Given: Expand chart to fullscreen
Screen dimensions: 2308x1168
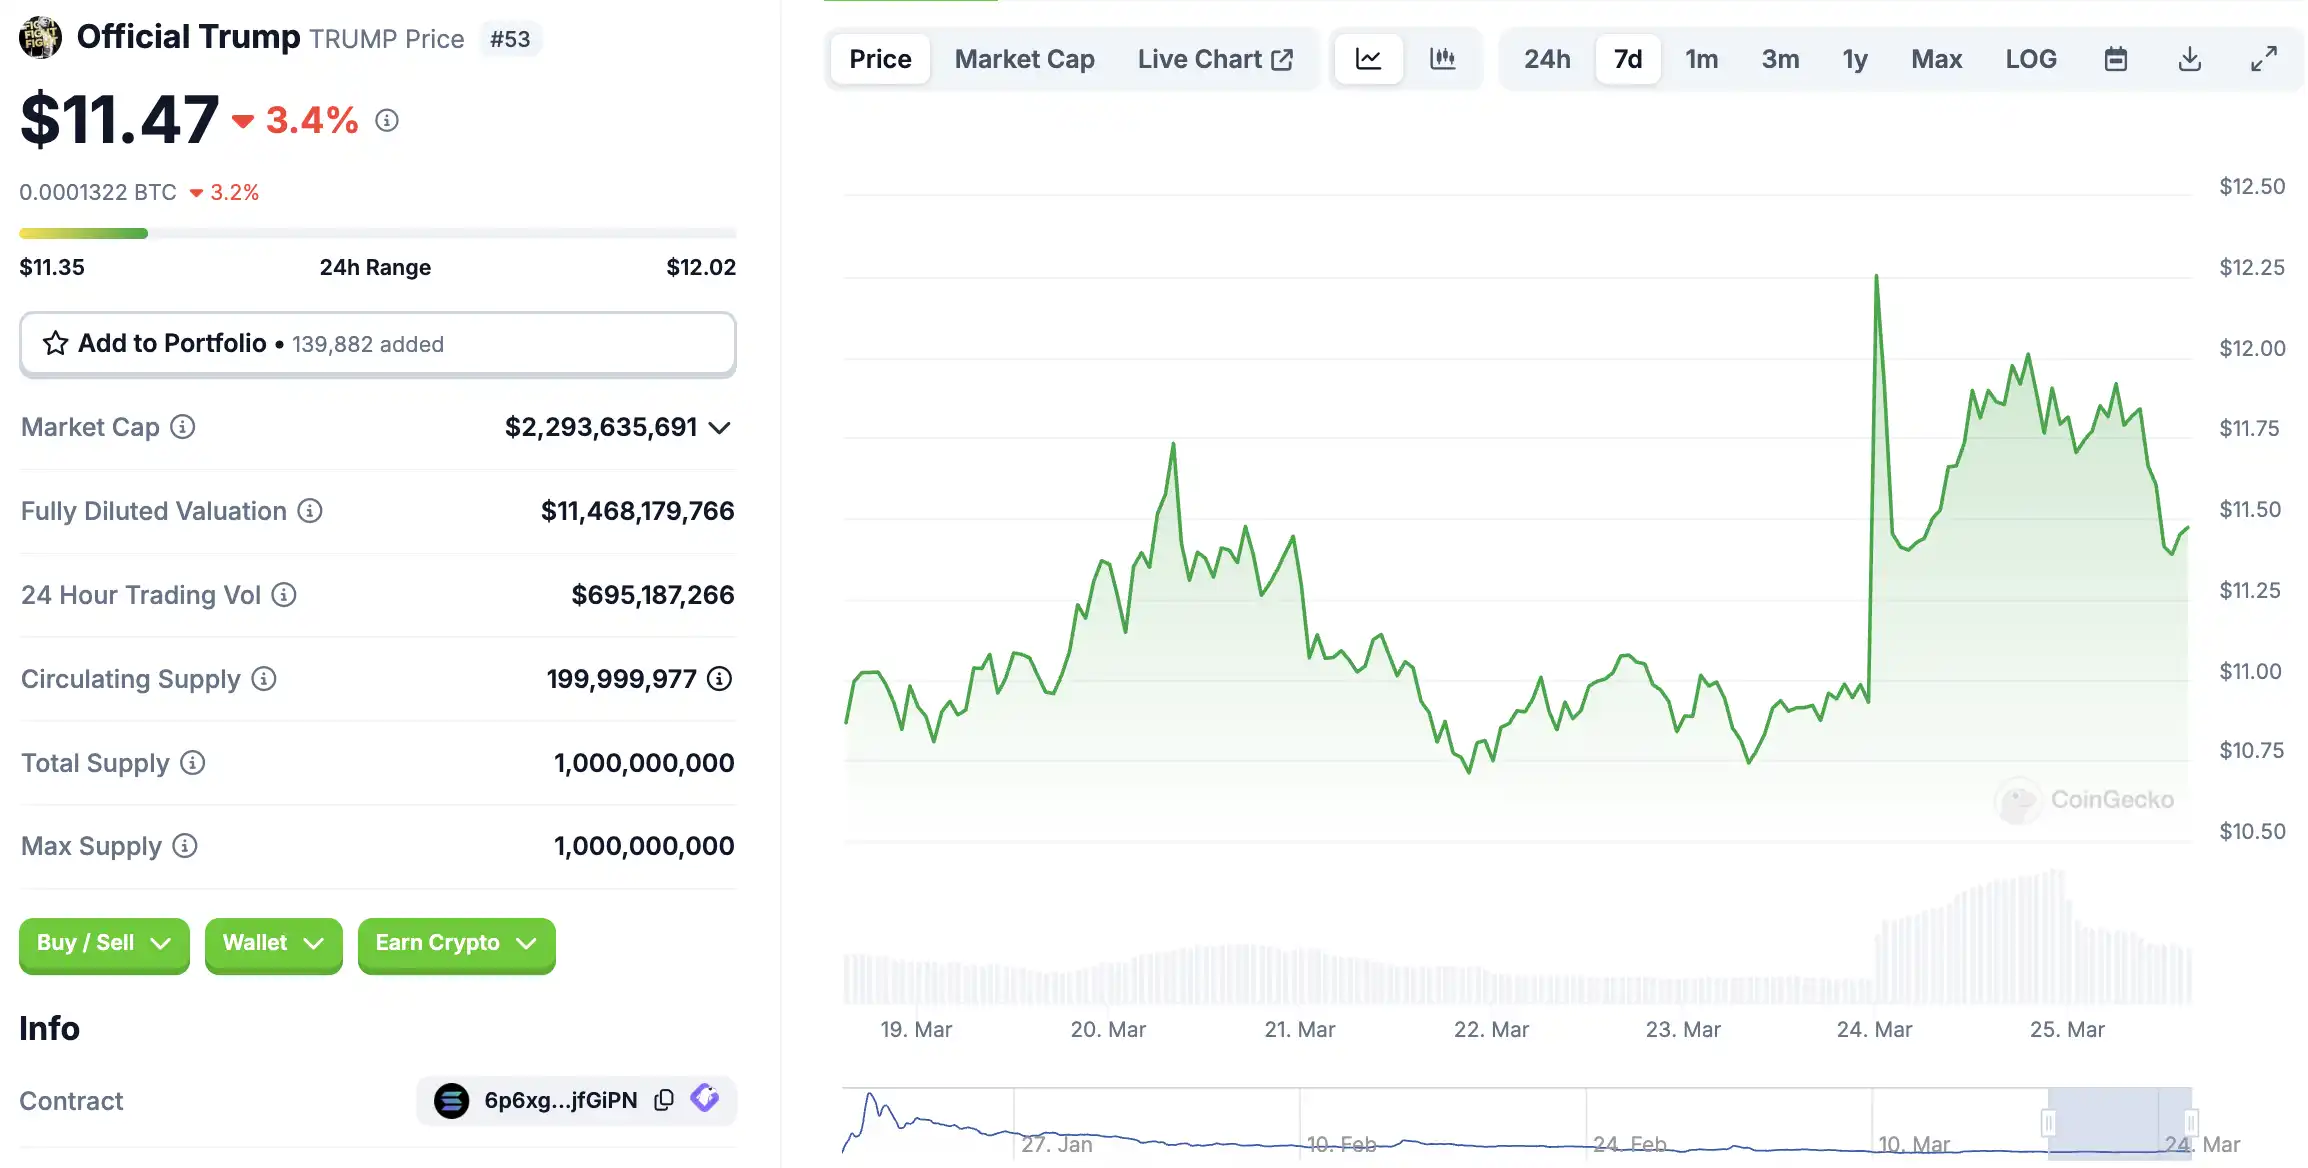Looking at the screenshot, I should [x=2264, y=59].
